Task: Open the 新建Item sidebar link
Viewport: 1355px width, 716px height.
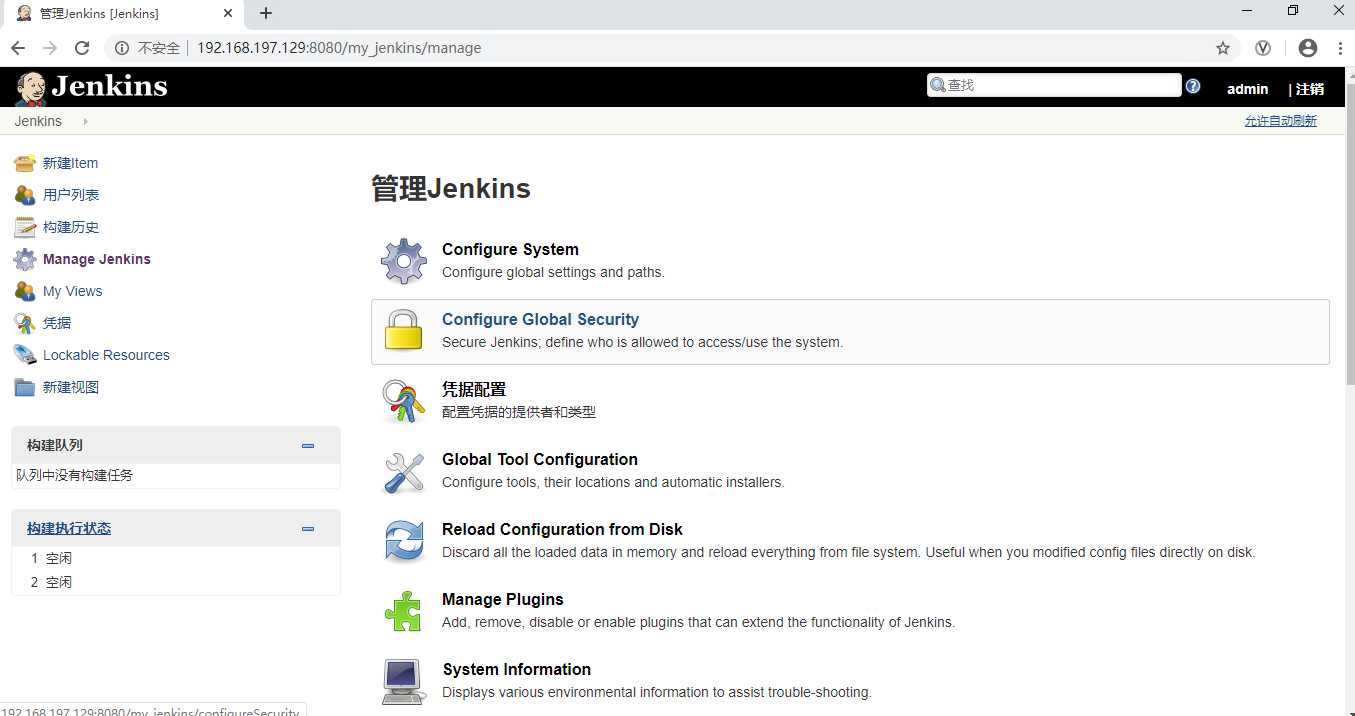Action: click(x=70, y=163)
